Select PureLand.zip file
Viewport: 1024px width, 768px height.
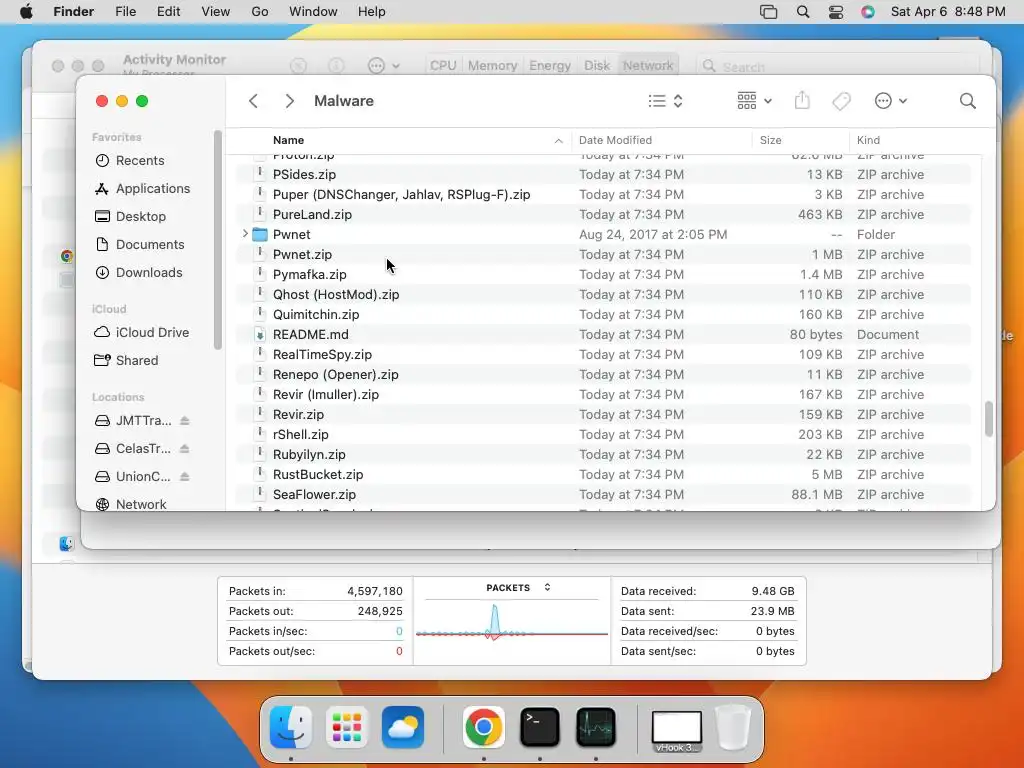[x=604, y=214]
